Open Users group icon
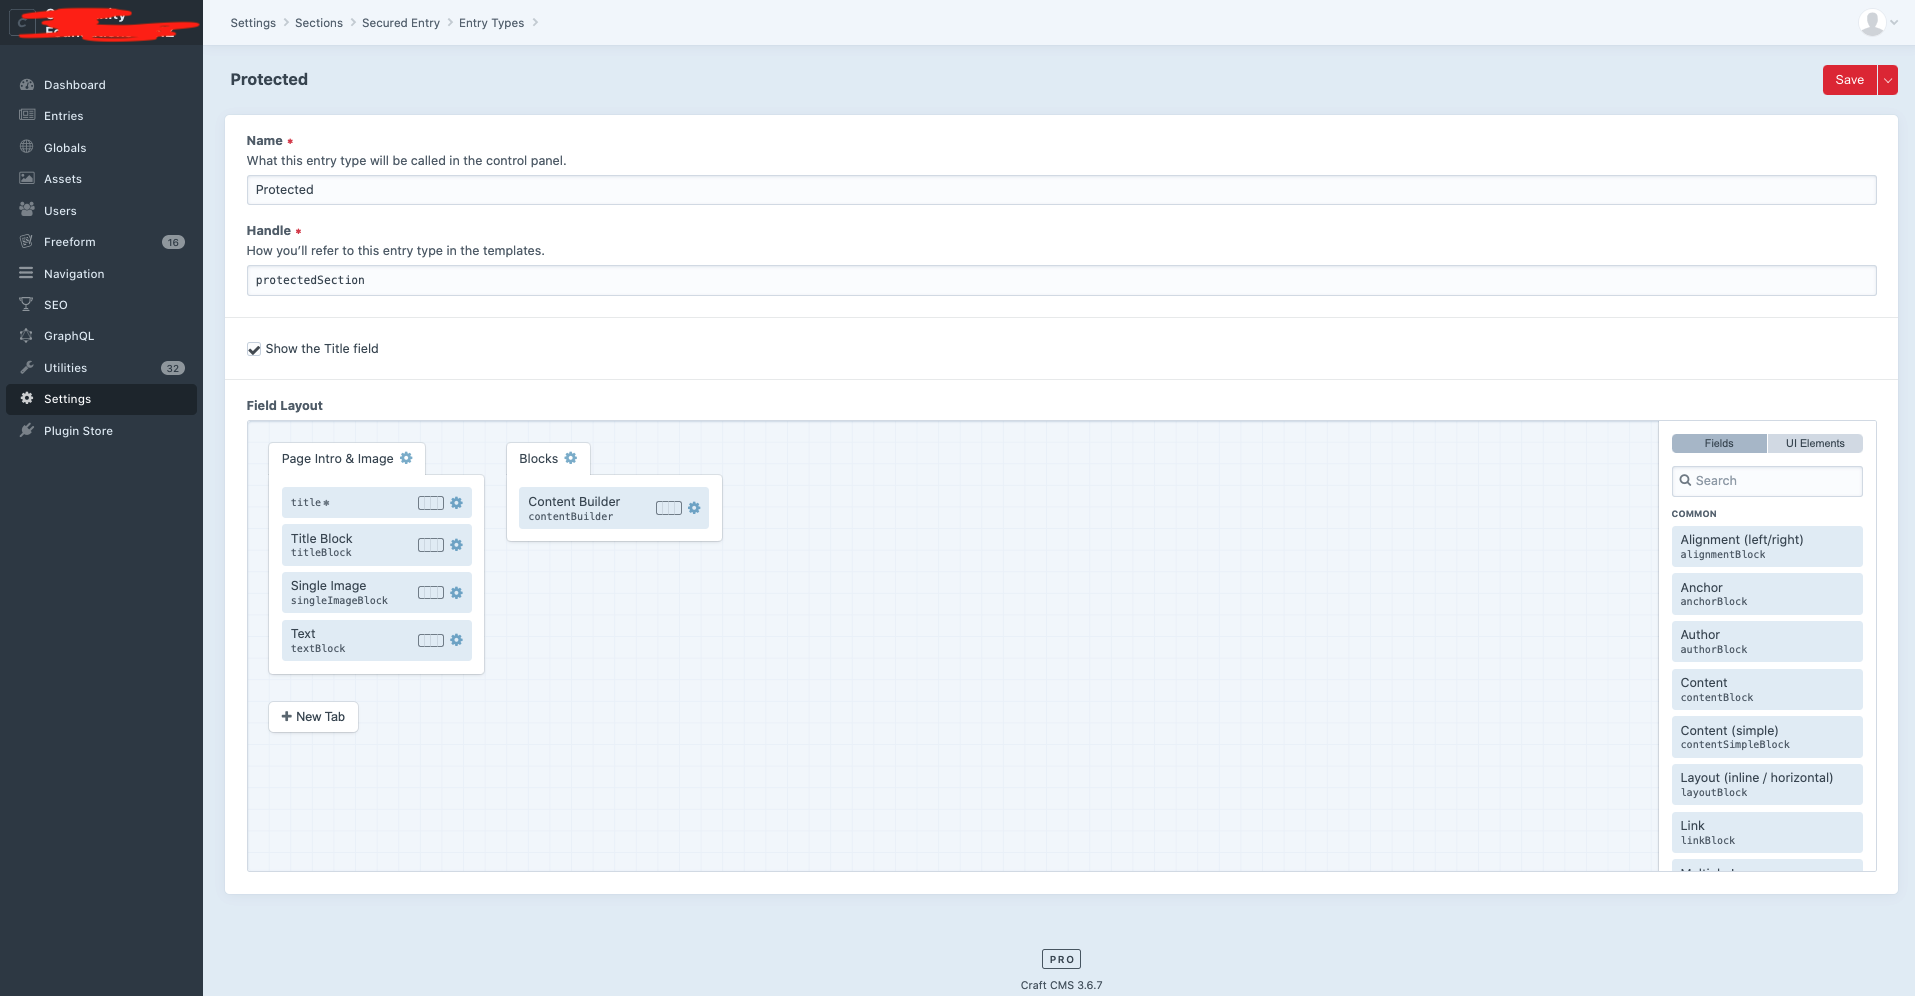1915x996 pixels. [27, 210]
